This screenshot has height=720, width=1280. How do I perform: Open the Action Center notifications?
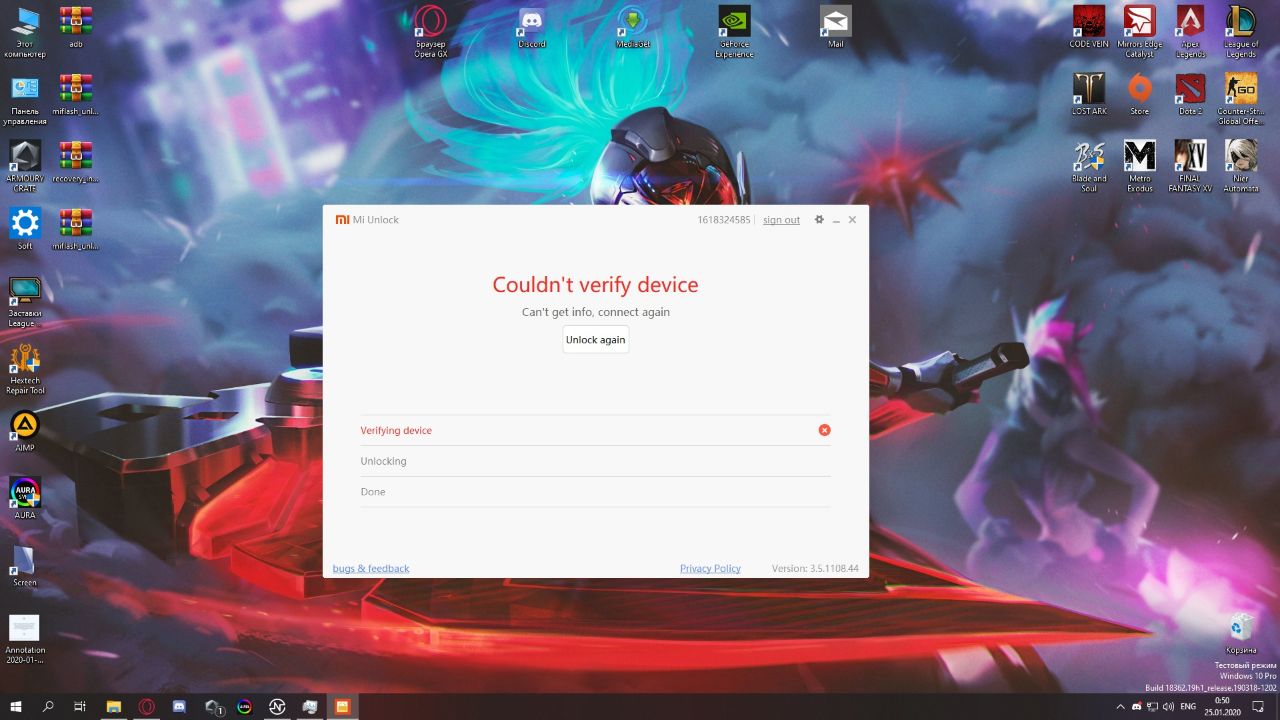[1259, 707]
